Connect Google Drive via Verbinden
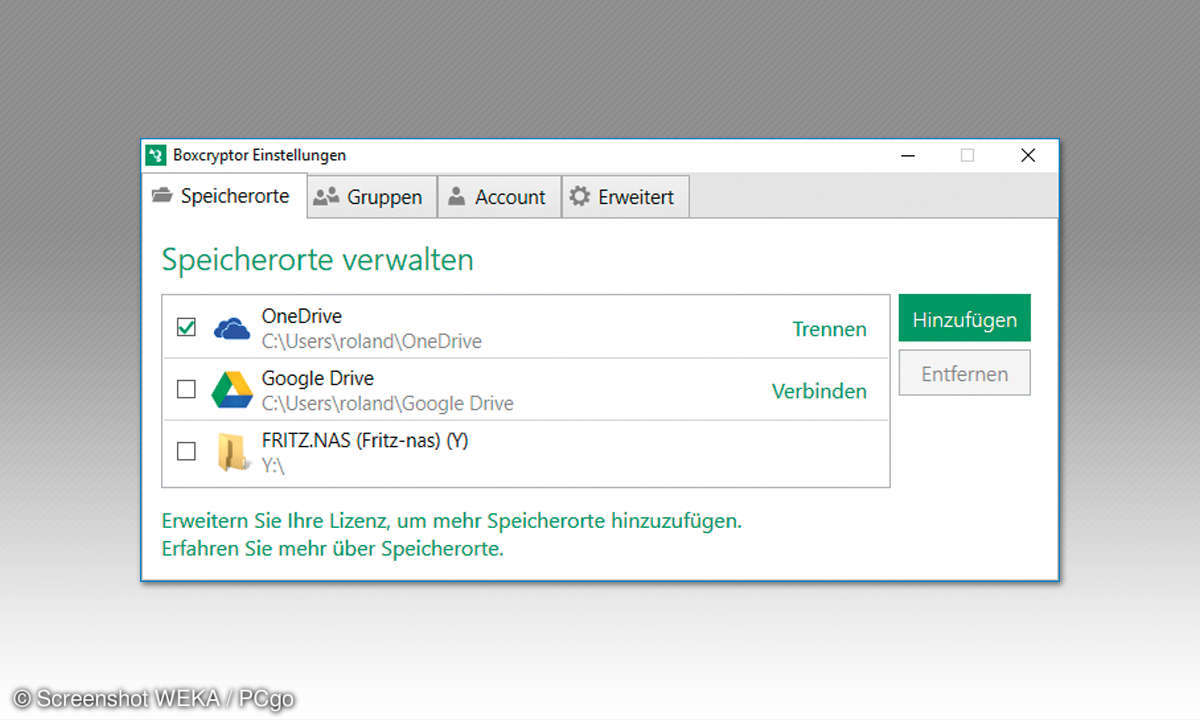Image resolution: width=1200 pixels, height=720 pixels. pos(819,391)
